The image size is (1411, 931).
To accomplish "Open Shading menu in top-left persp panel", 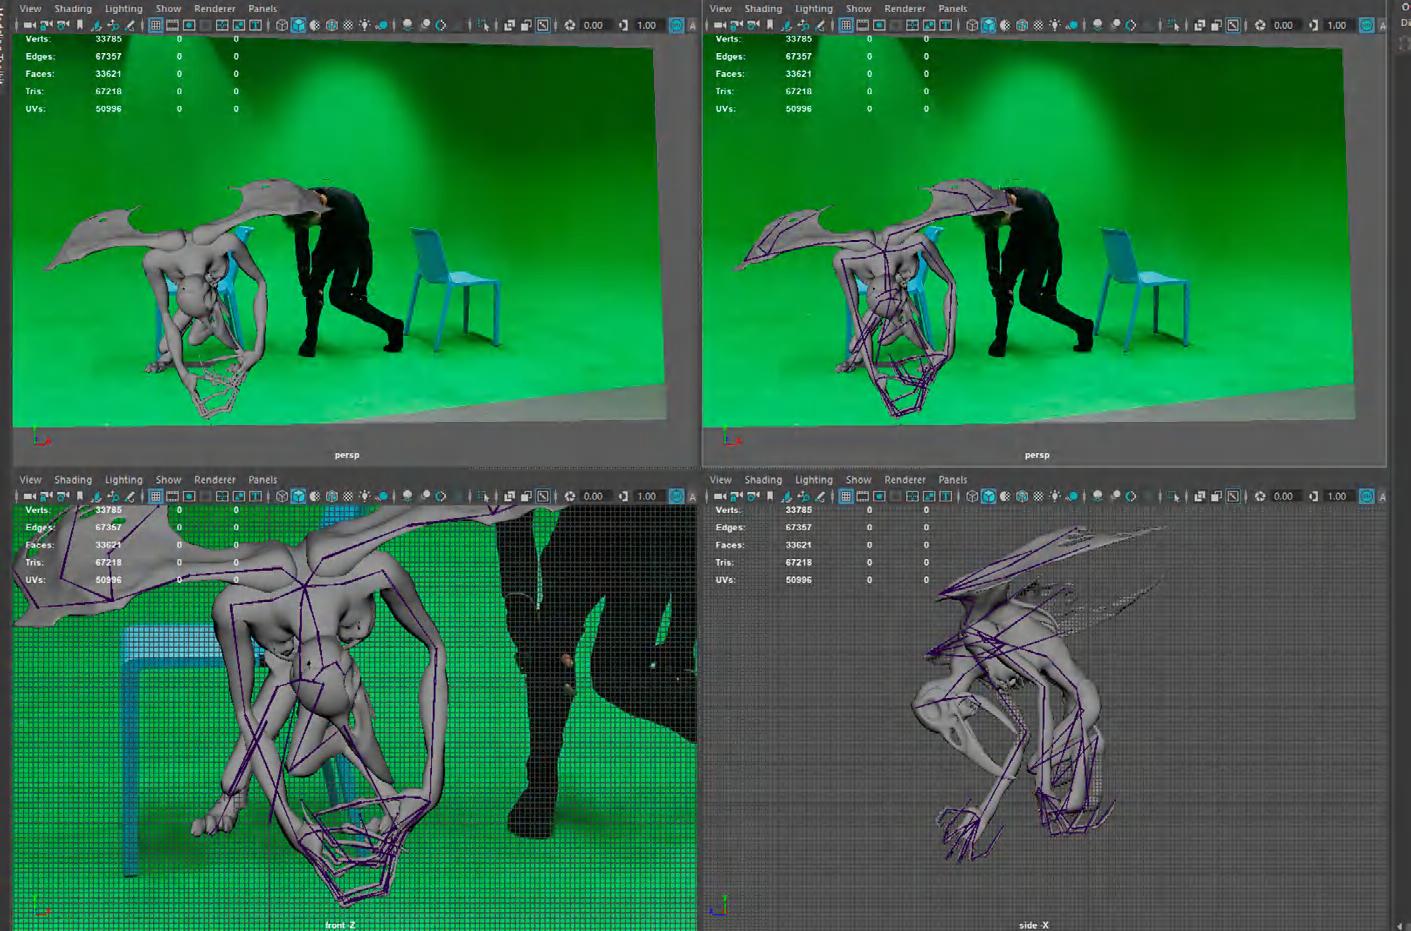I will click(x=73, y=9).
